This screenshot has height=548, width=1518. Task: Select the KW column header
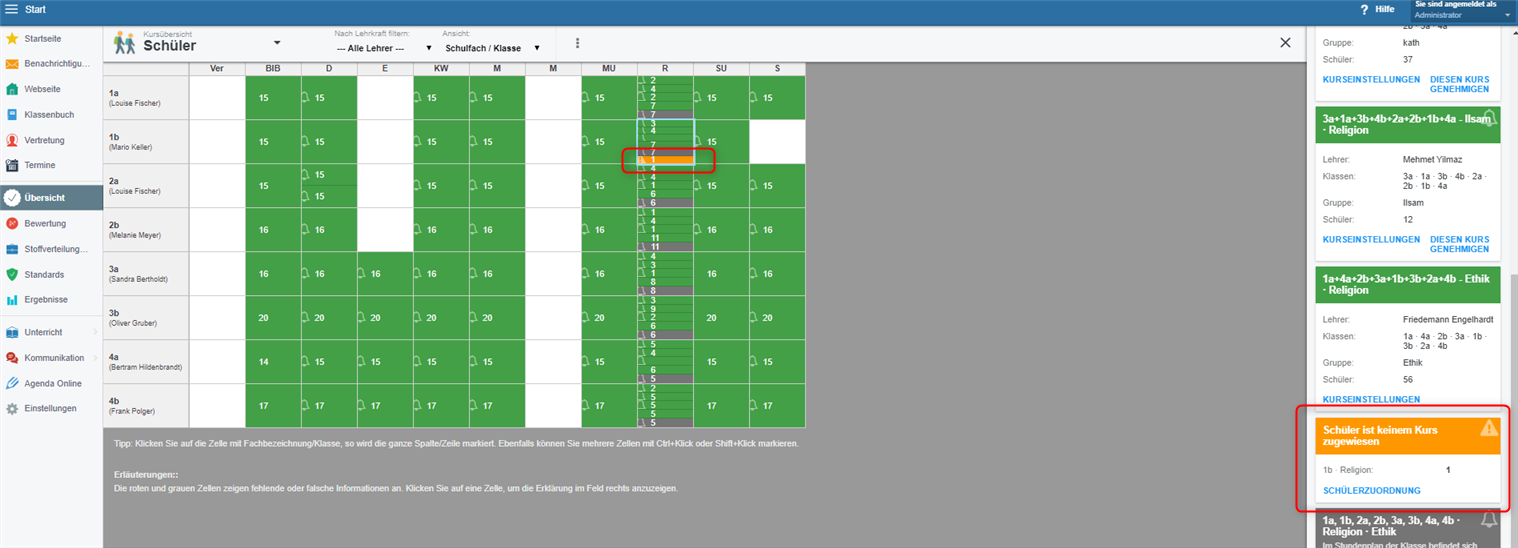(441, 68)
